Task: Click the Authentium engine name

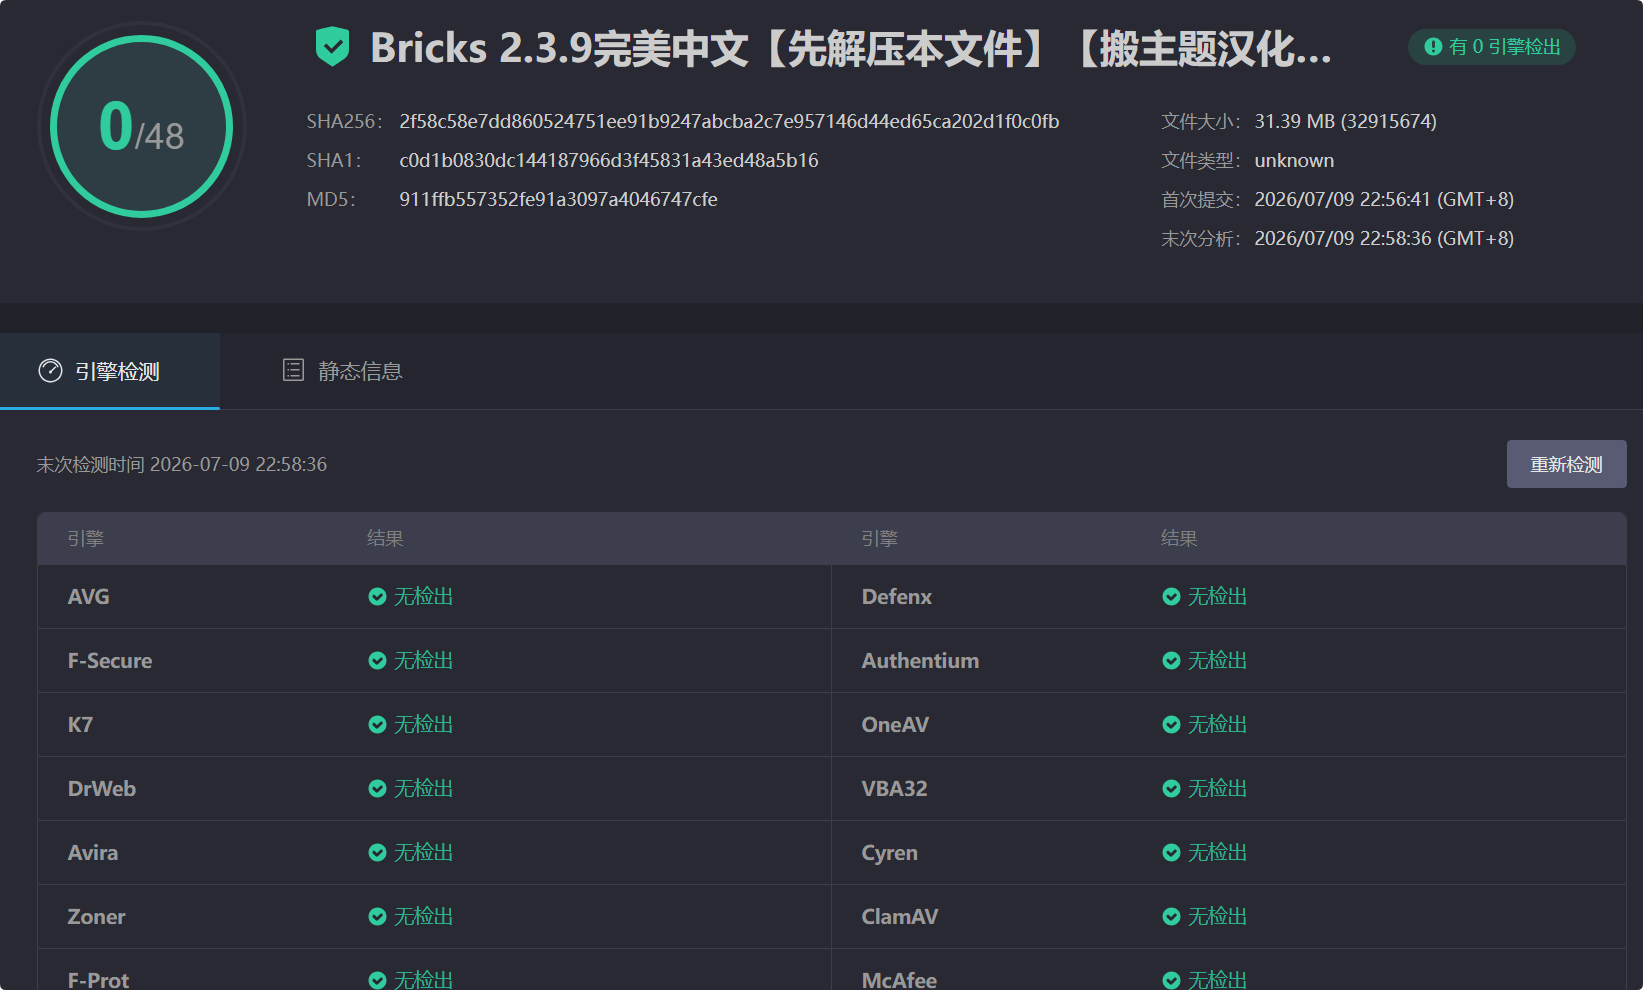Action: coord(920,661)
